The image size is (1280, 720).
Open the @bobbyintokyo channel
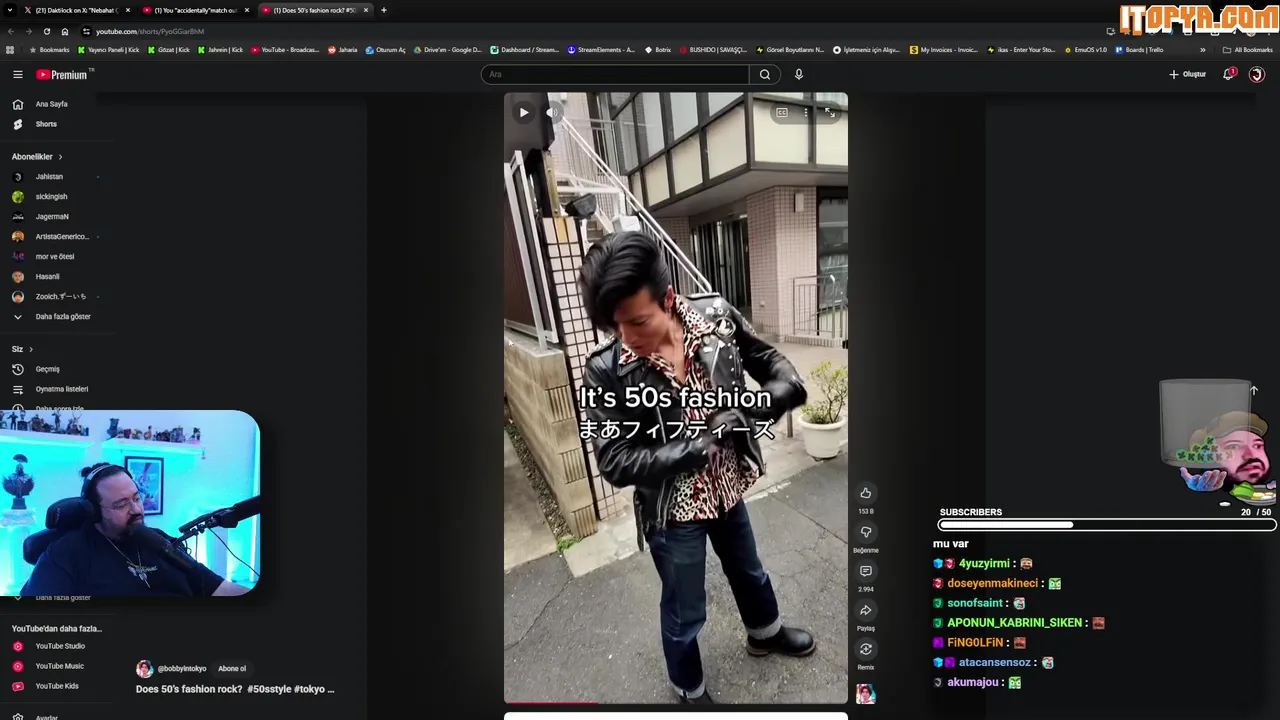pos(181,669)
